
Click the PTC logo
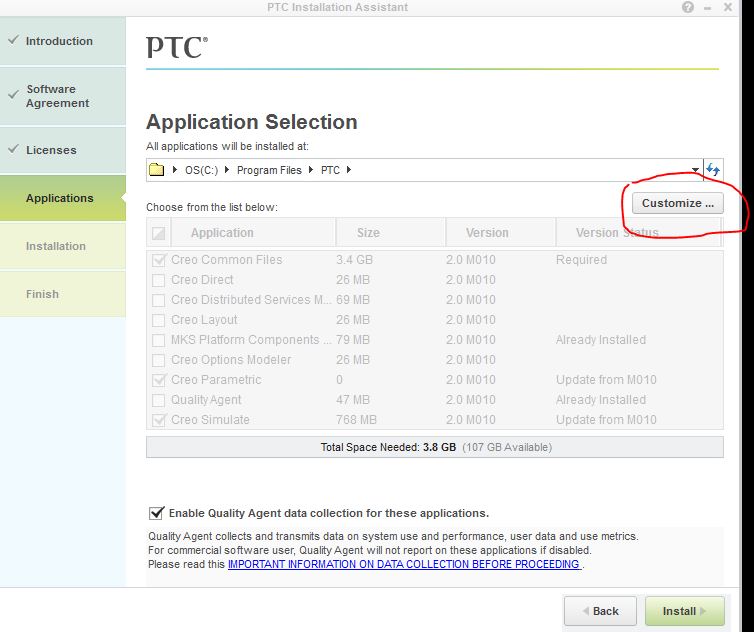177,47
